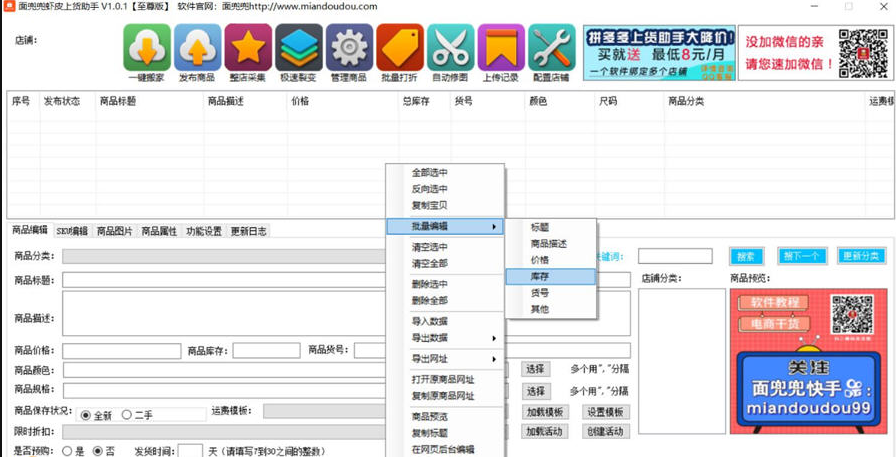Choose 否 for 是否预购
This screenshot has width=896, height=457.
pyautogui.click(x=97, y=451)
